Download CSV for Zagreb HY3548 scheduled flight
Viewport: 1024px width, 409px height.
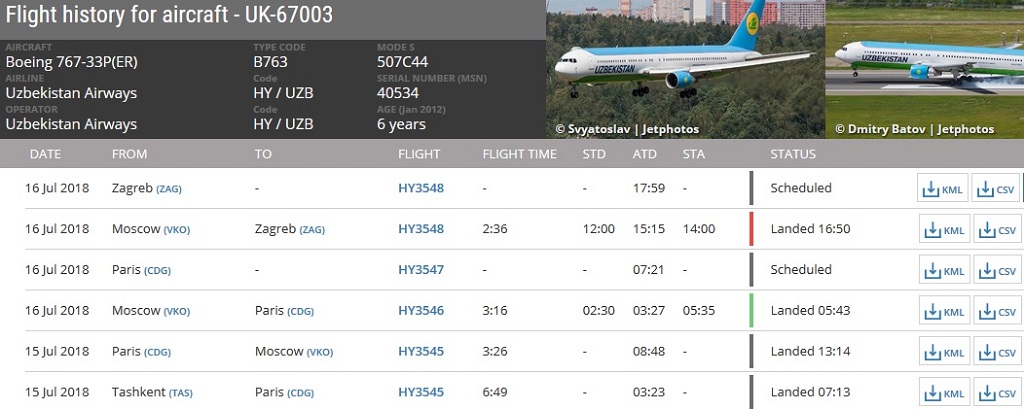coord(996,188)
